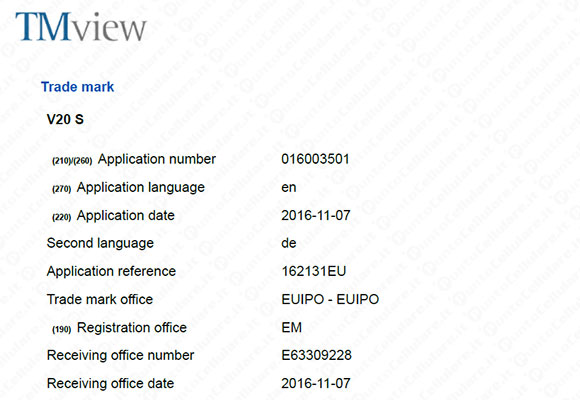Click the (220) INID code
This screenshot has width=580, height=400.
(x=61, y=217)
